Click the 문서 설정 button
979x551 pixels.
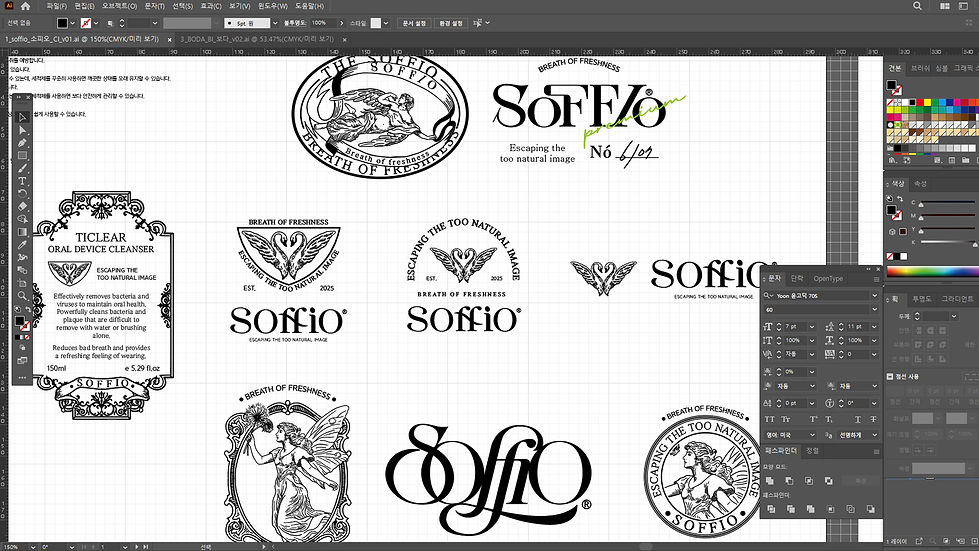click(x=414, y=23)
